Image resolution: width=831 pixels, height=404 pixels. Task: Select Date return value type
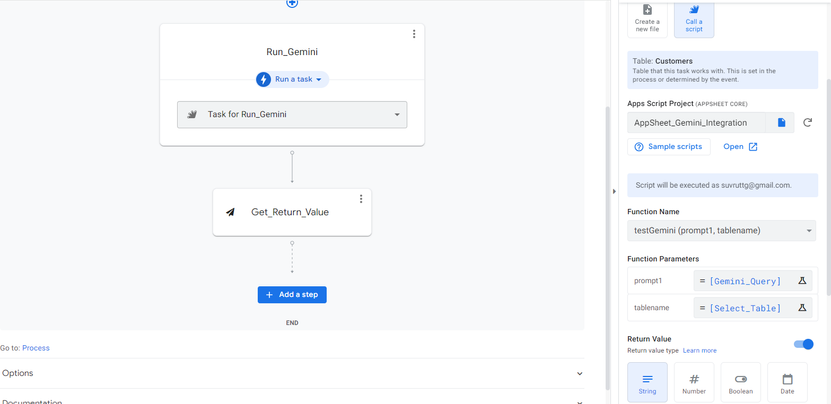[787, 382]
